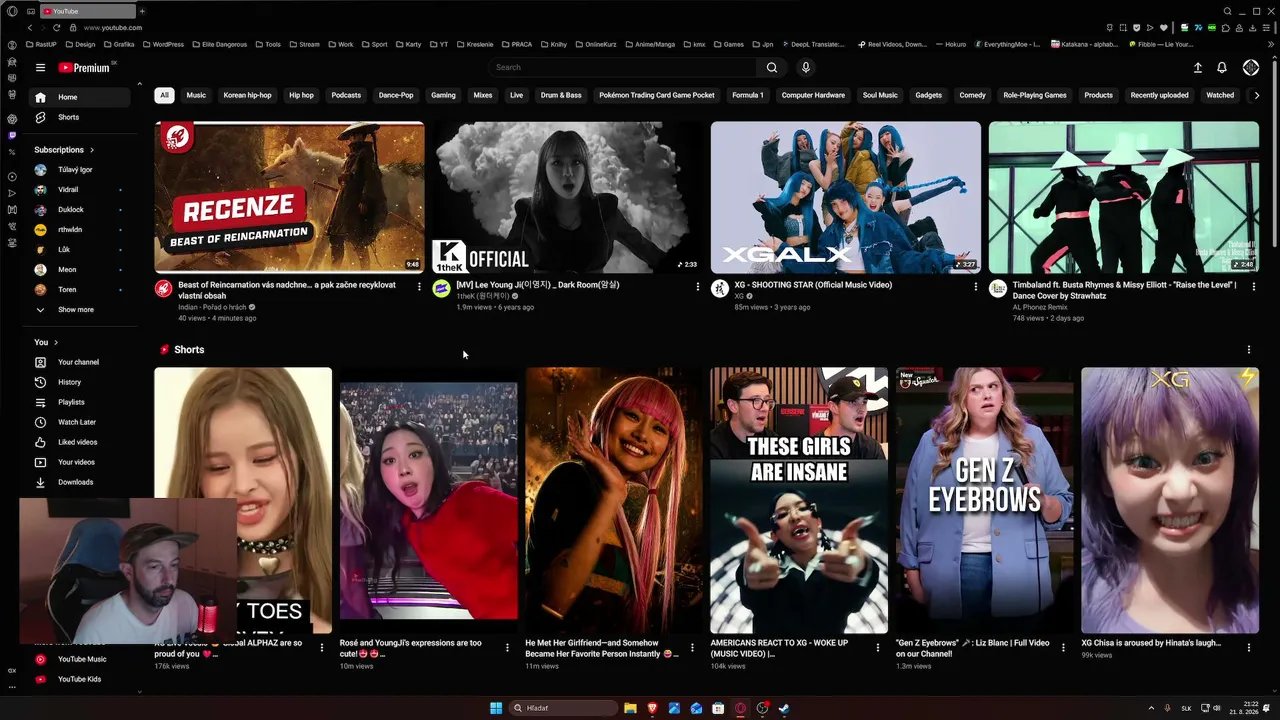Open the Design bookmarks folder
Image resolution: width=1280 pixels, height=720 pixels.
pos(80,44)
